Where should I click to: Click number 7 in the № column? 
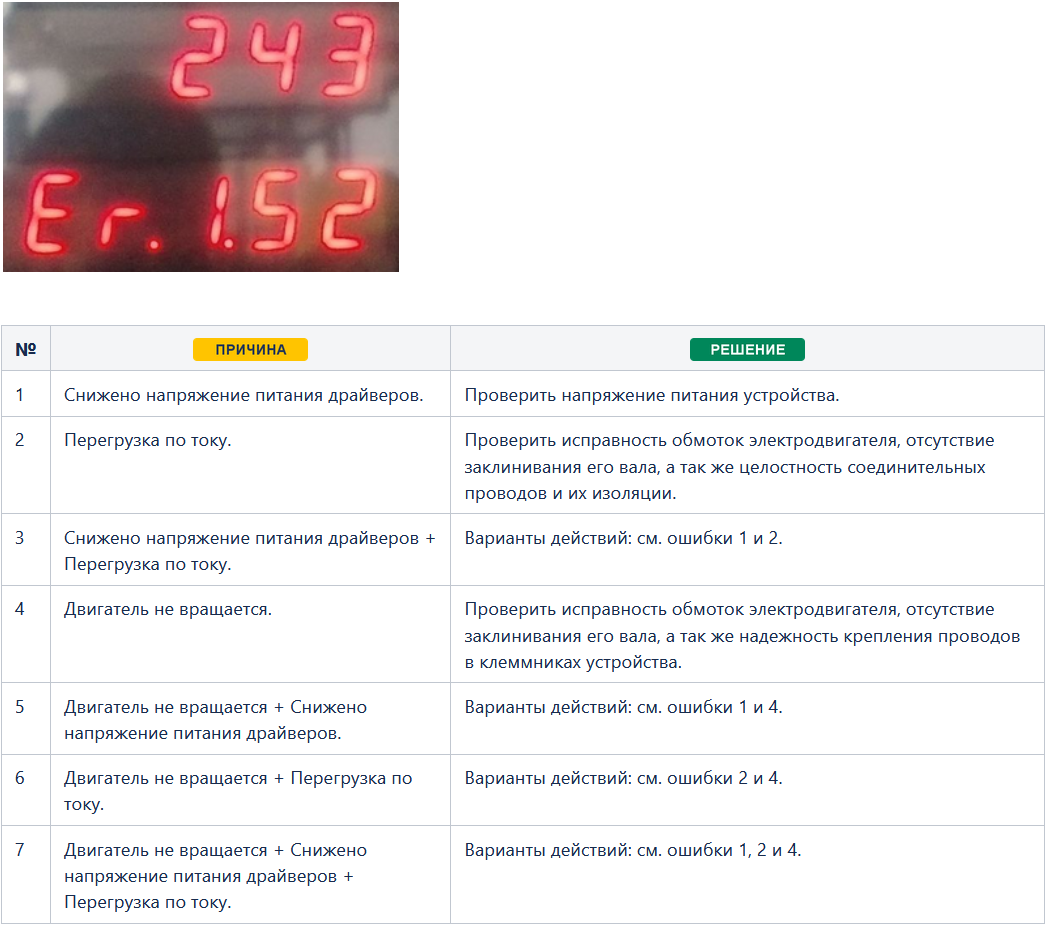coord(19,850)
